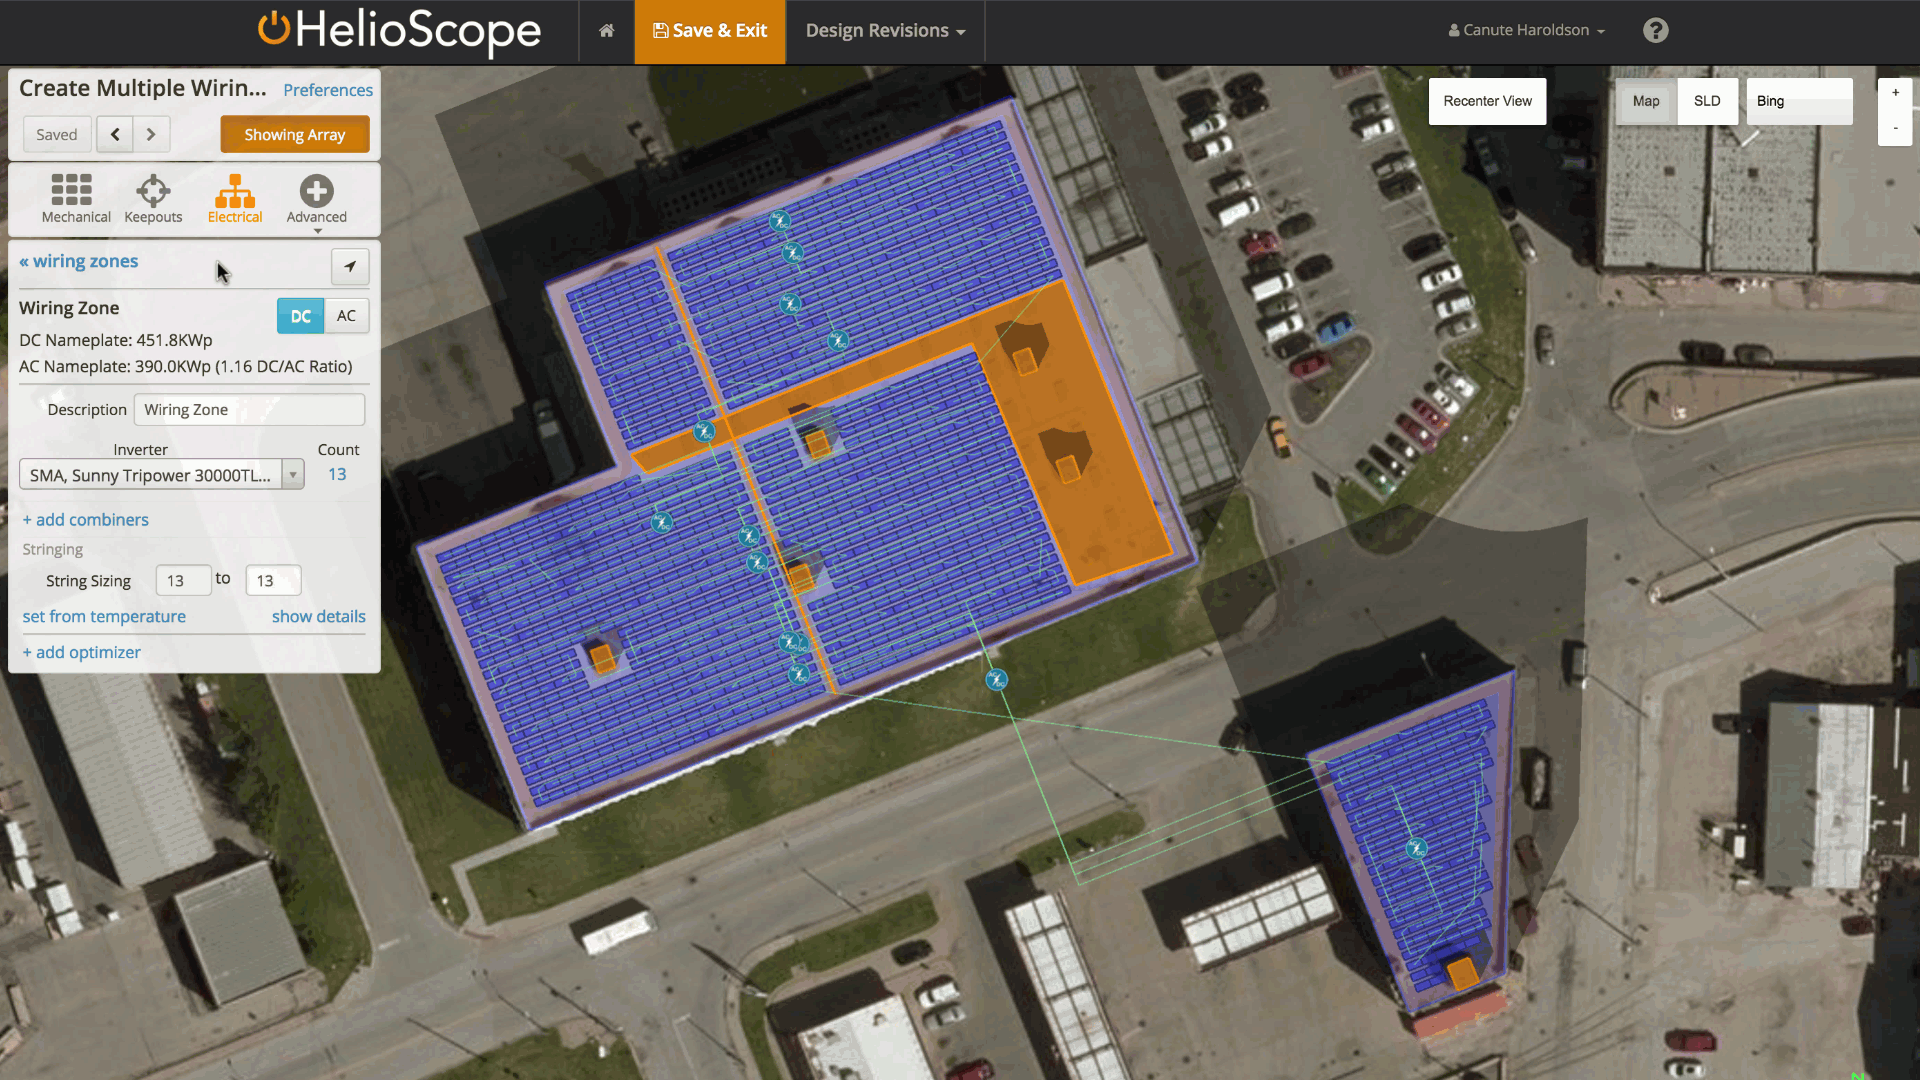Click the home icon in the header
The height and width of the screenshot is (1080, 1920).
pyautogui.click(x=606, y=31)
